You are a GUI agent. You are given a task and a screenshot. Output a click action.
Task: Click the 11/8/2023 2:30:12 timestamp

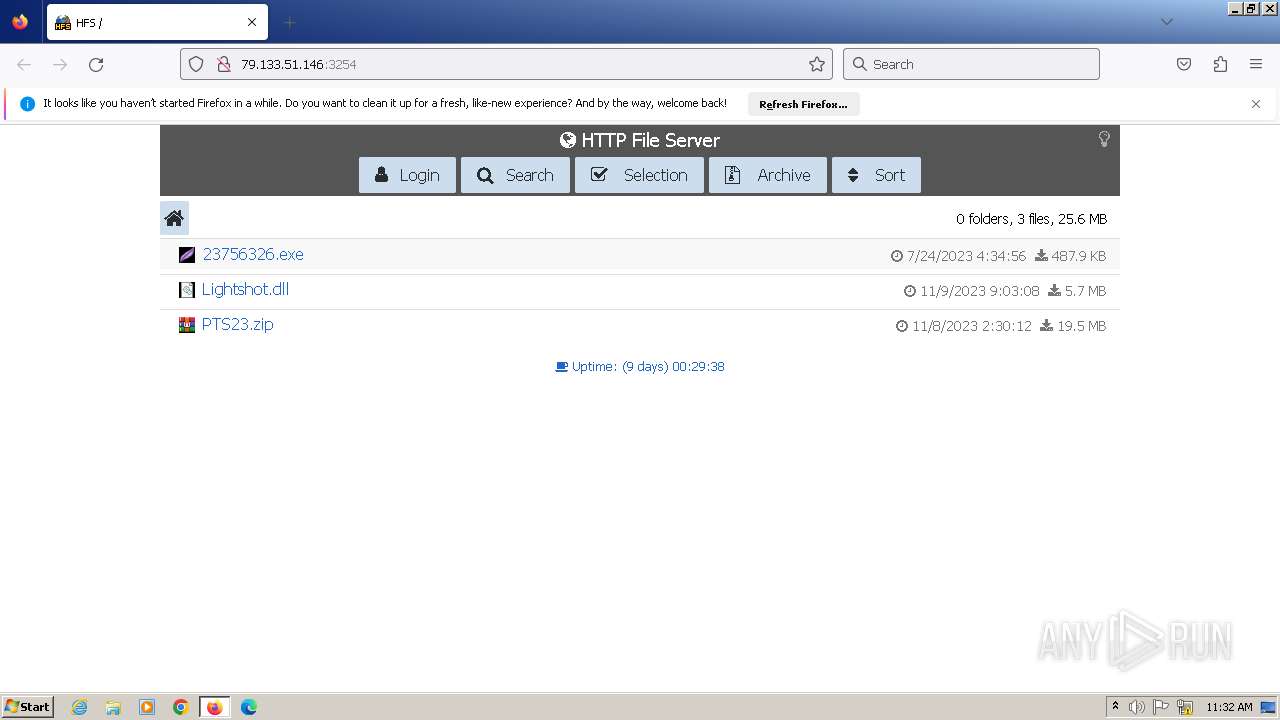[x=971, y=326]
